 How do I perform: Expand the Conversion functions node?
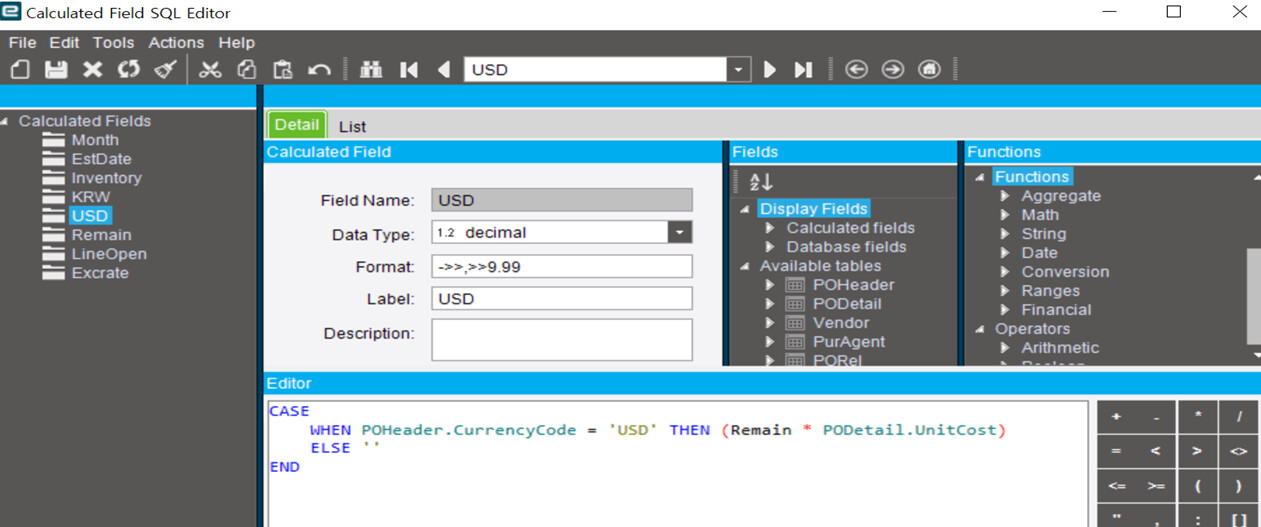(1006, 272)
